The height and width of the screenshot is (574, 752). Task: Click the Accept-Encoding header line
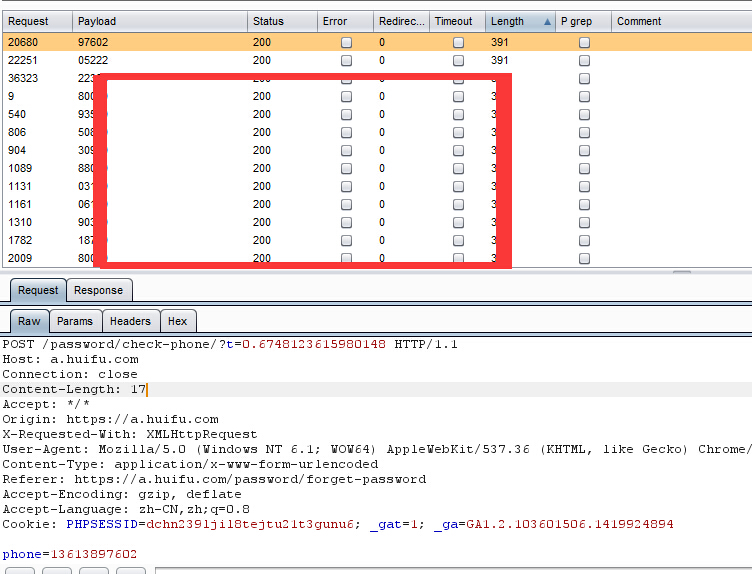coord(122,494)
